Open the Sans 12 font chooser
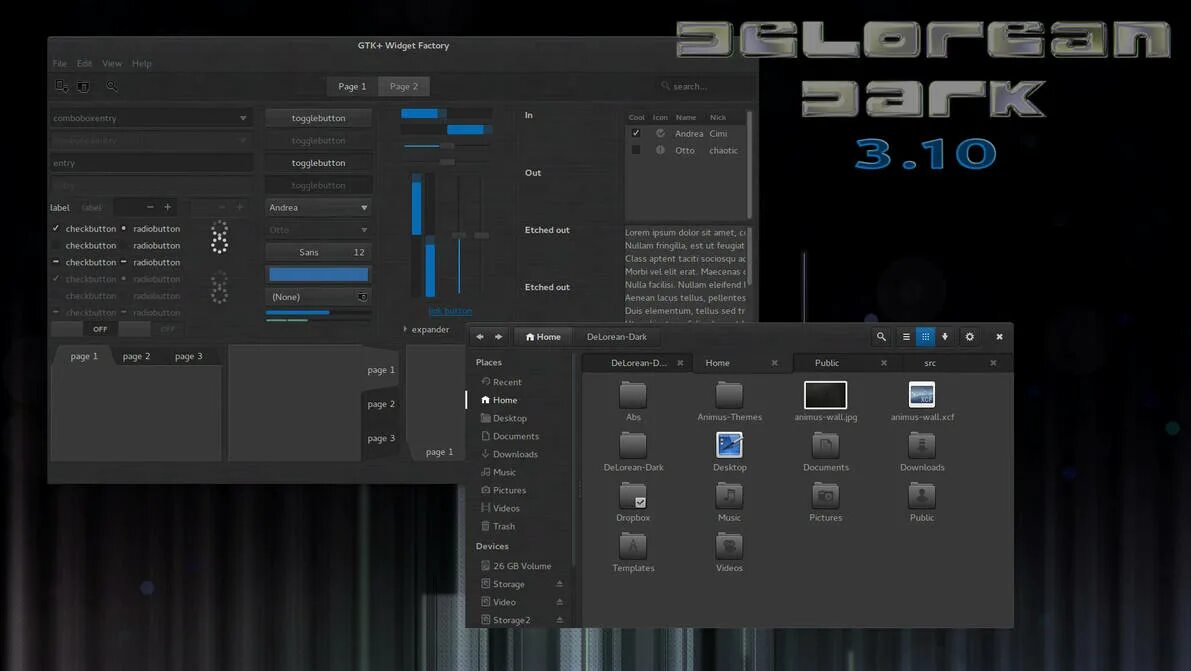Image resolution: width=1191 pixels, height=671 pixels. [x=318, y=252]
